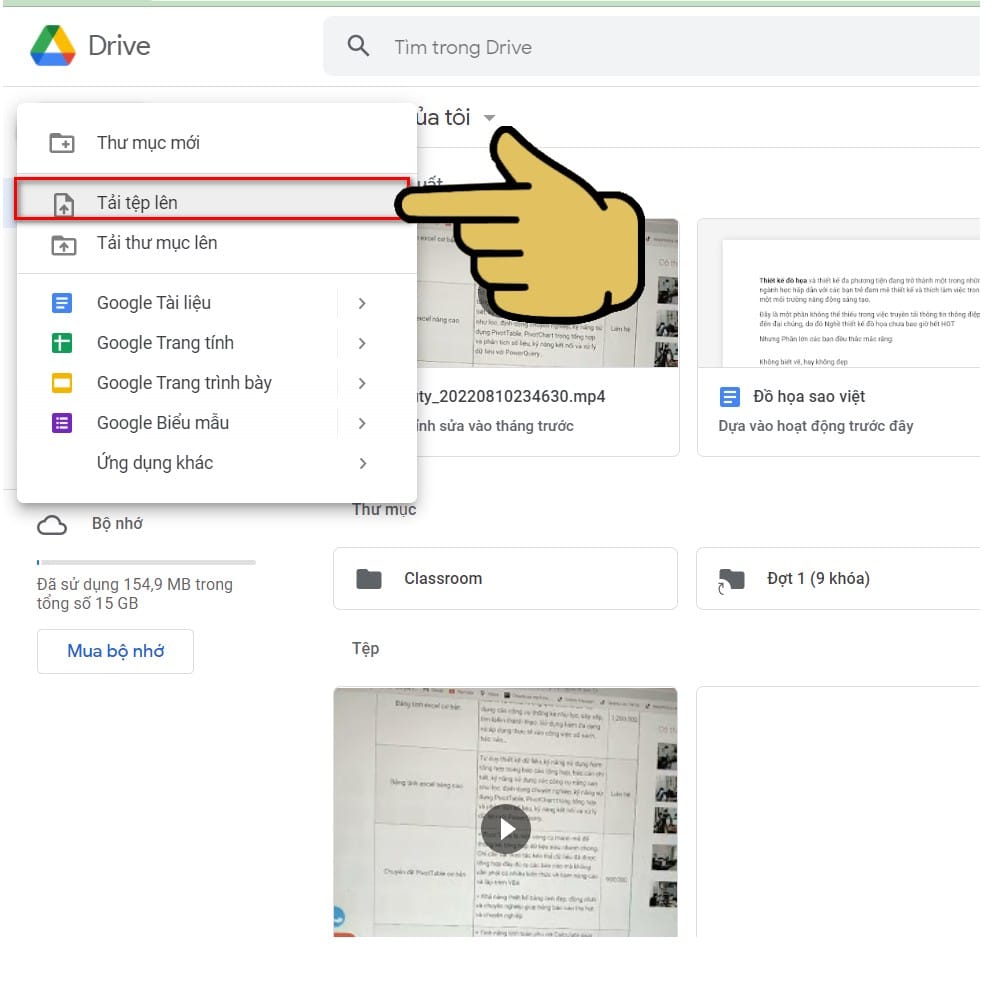Click the Dựa vào hoạt động trước đây text
The height and width of the screenshot is (1000, 993).
pos(816,426)
